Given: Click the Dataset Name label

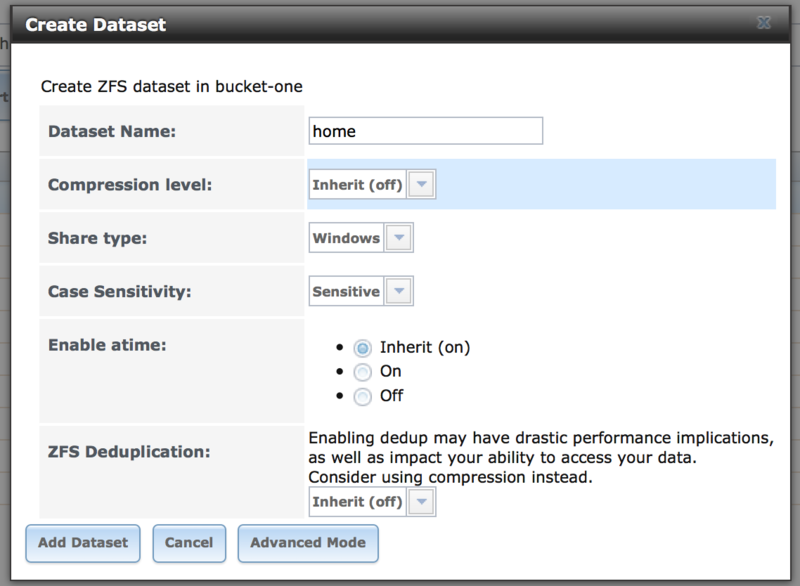Looking at the screenshot, I should [112, 131].
